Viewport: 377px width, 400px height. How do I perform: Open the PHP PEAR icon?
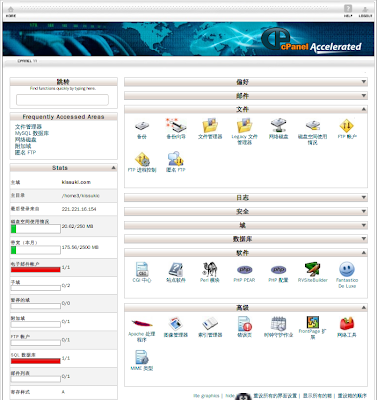(245, 269)
